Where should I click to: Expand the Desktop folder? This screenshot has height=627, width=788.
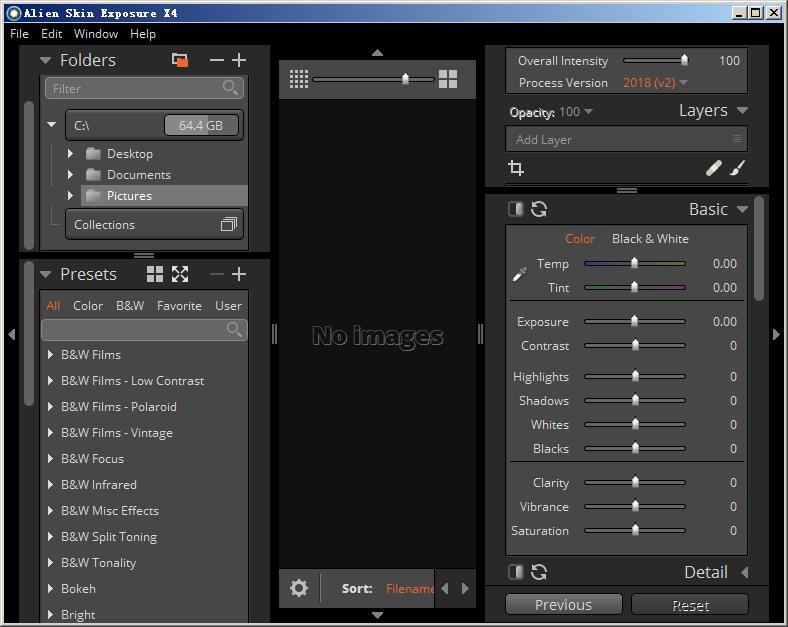coord(70,153)
